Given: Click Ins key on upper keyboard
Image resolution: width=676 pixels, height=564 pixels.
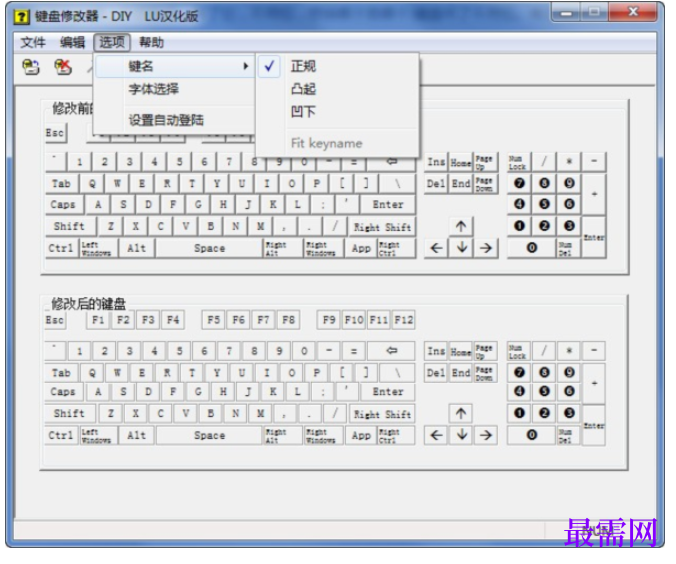Looking at the screenshot, I should click(x=436, y=162).
